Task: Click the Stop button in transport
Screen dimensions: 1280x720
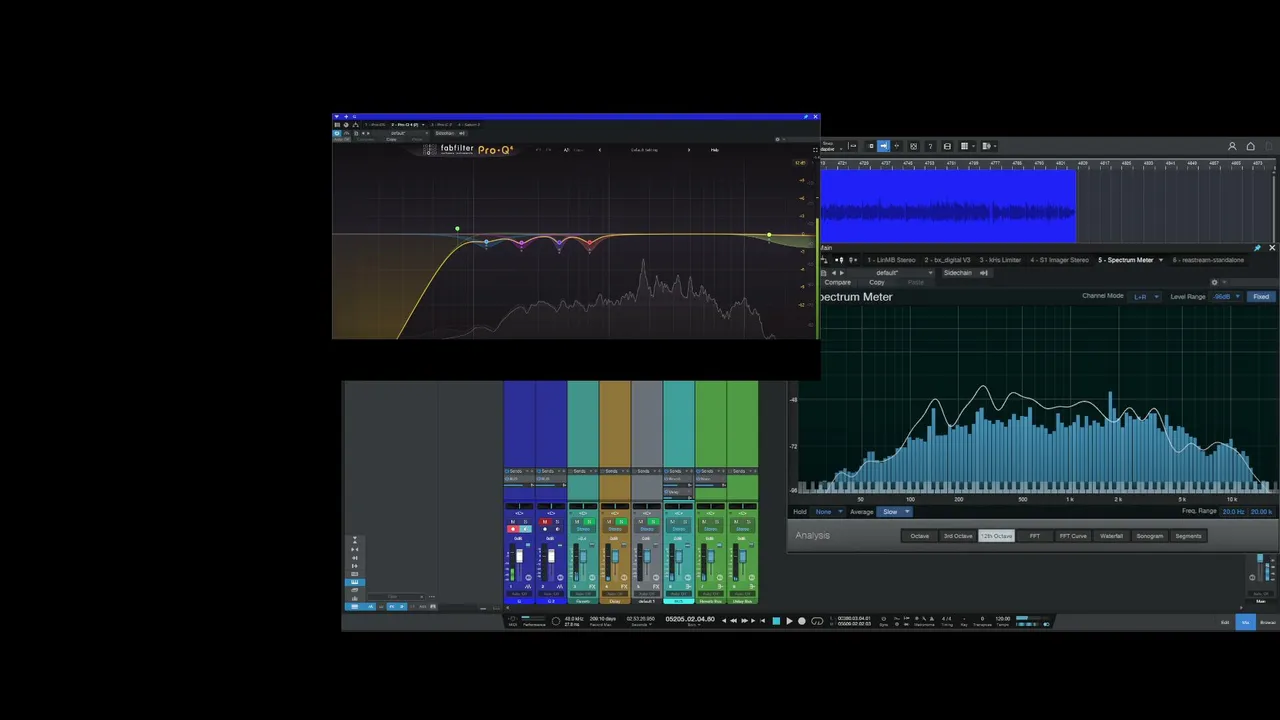Action: click(776, 621)
